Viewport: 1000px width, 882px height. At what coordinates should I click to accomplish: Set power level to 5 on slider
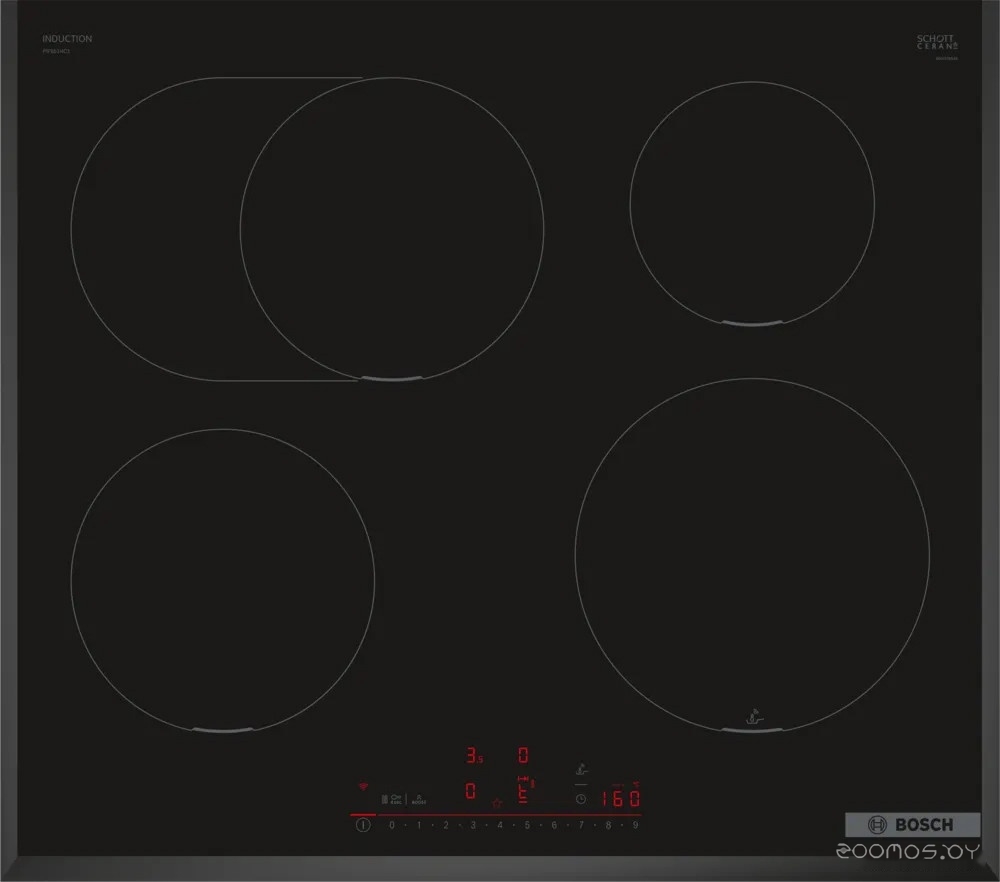pyautogui.click(x=526, y=825)
